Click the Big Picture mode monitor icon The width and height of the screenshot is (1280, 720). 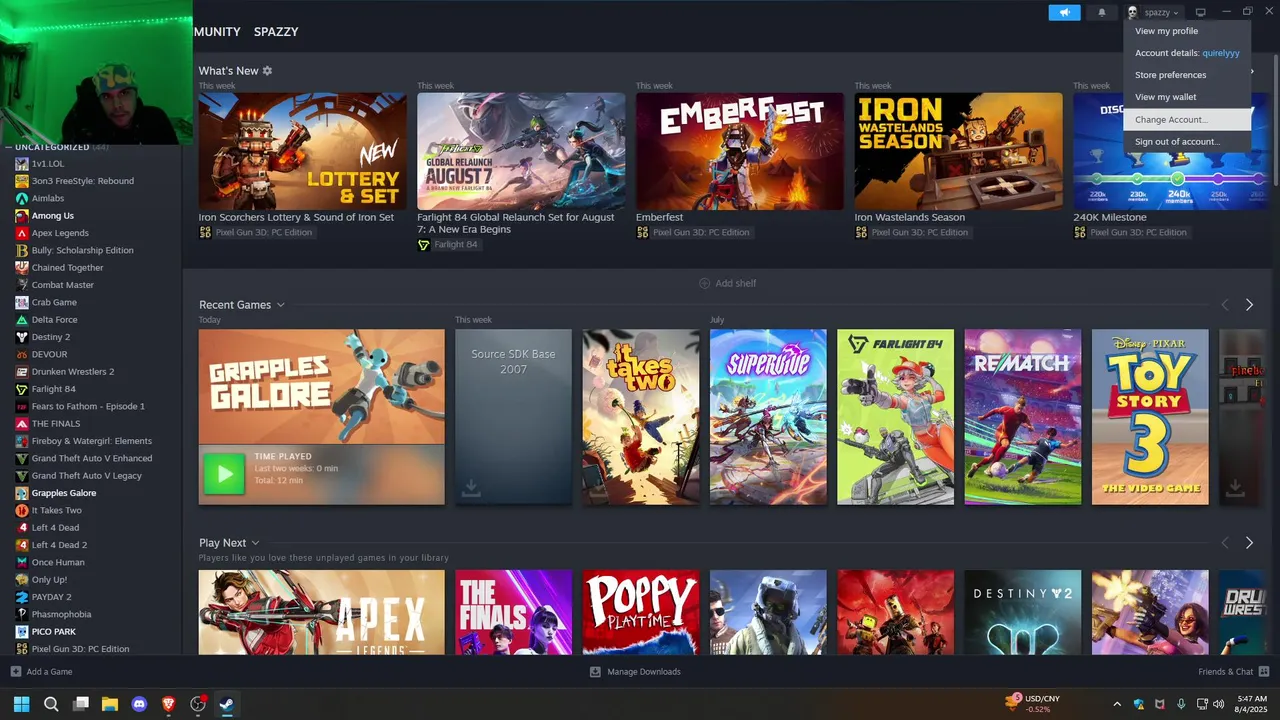point(1201,12)
